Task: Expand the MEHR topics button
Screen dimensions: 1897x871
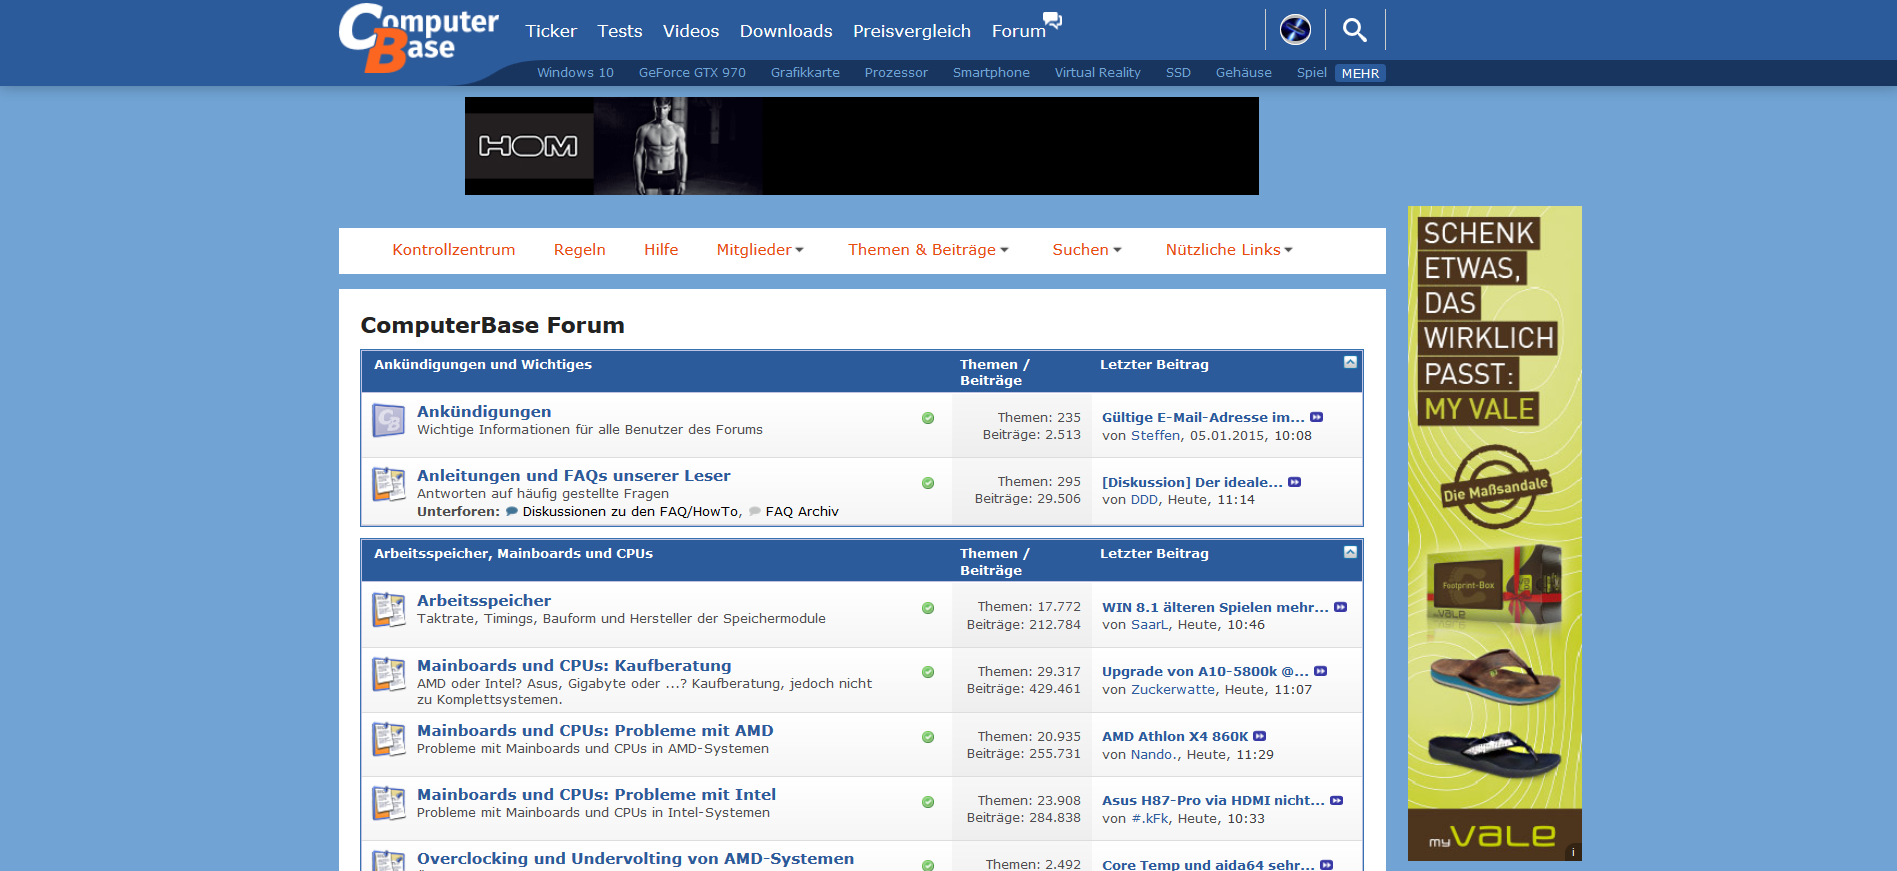Action: click(x=1360, y=73)
